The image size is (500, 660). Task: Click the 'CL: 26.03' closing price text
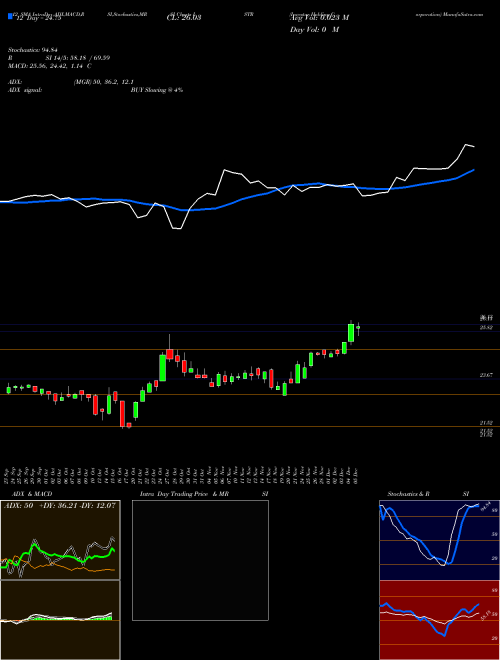[184, 17]
